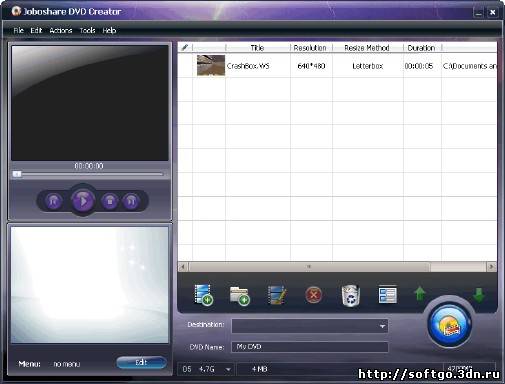
Task: Stop the preview playback
Action: pos(110,201)
